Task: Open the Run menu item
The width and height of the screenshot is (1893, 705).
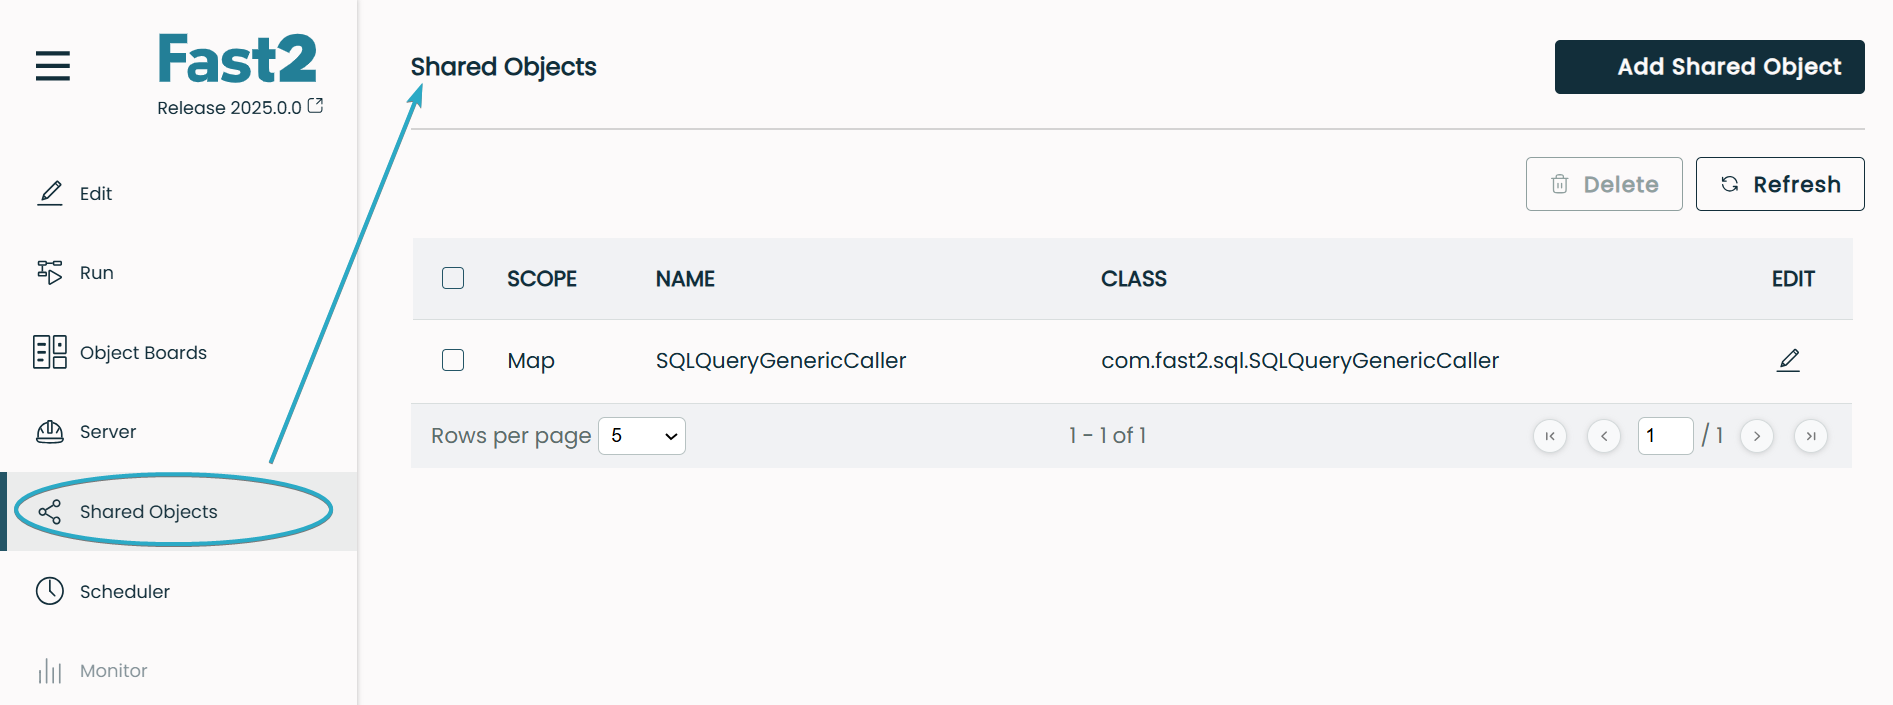Action: click(96, 273)
